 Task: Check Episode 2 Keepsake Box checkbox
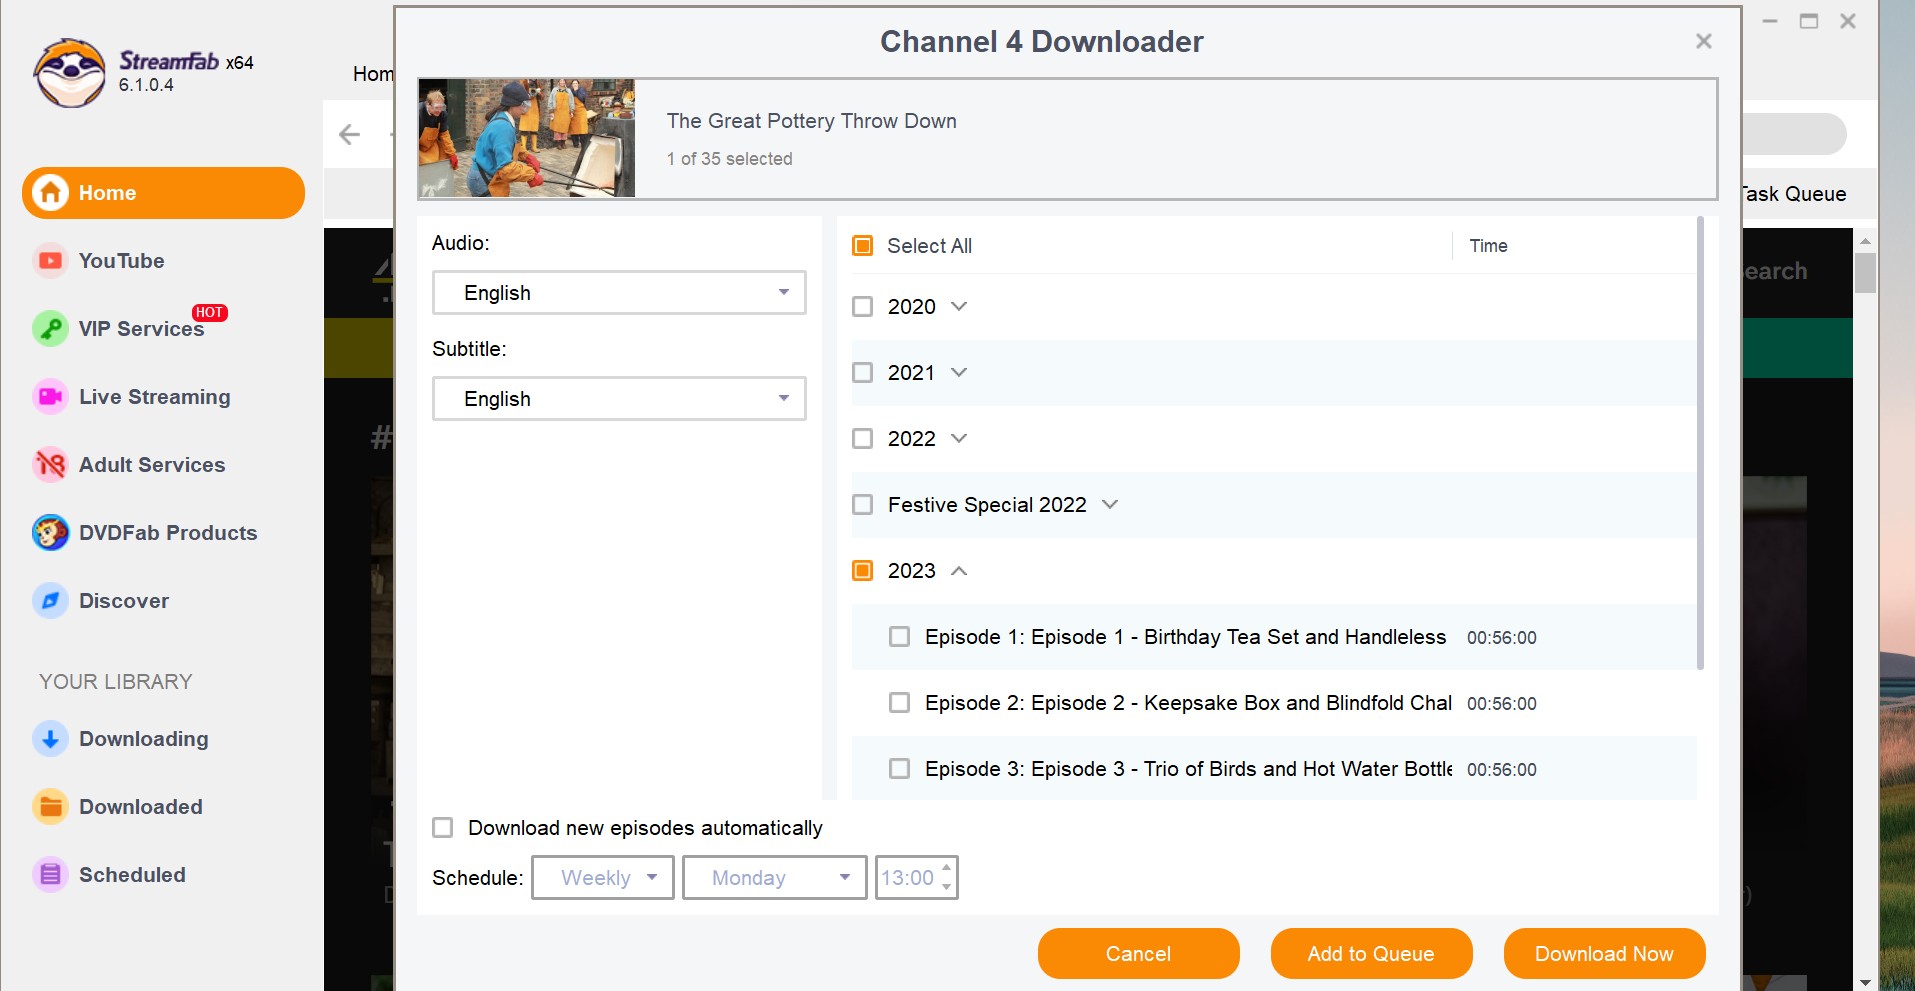coord(899,703)
